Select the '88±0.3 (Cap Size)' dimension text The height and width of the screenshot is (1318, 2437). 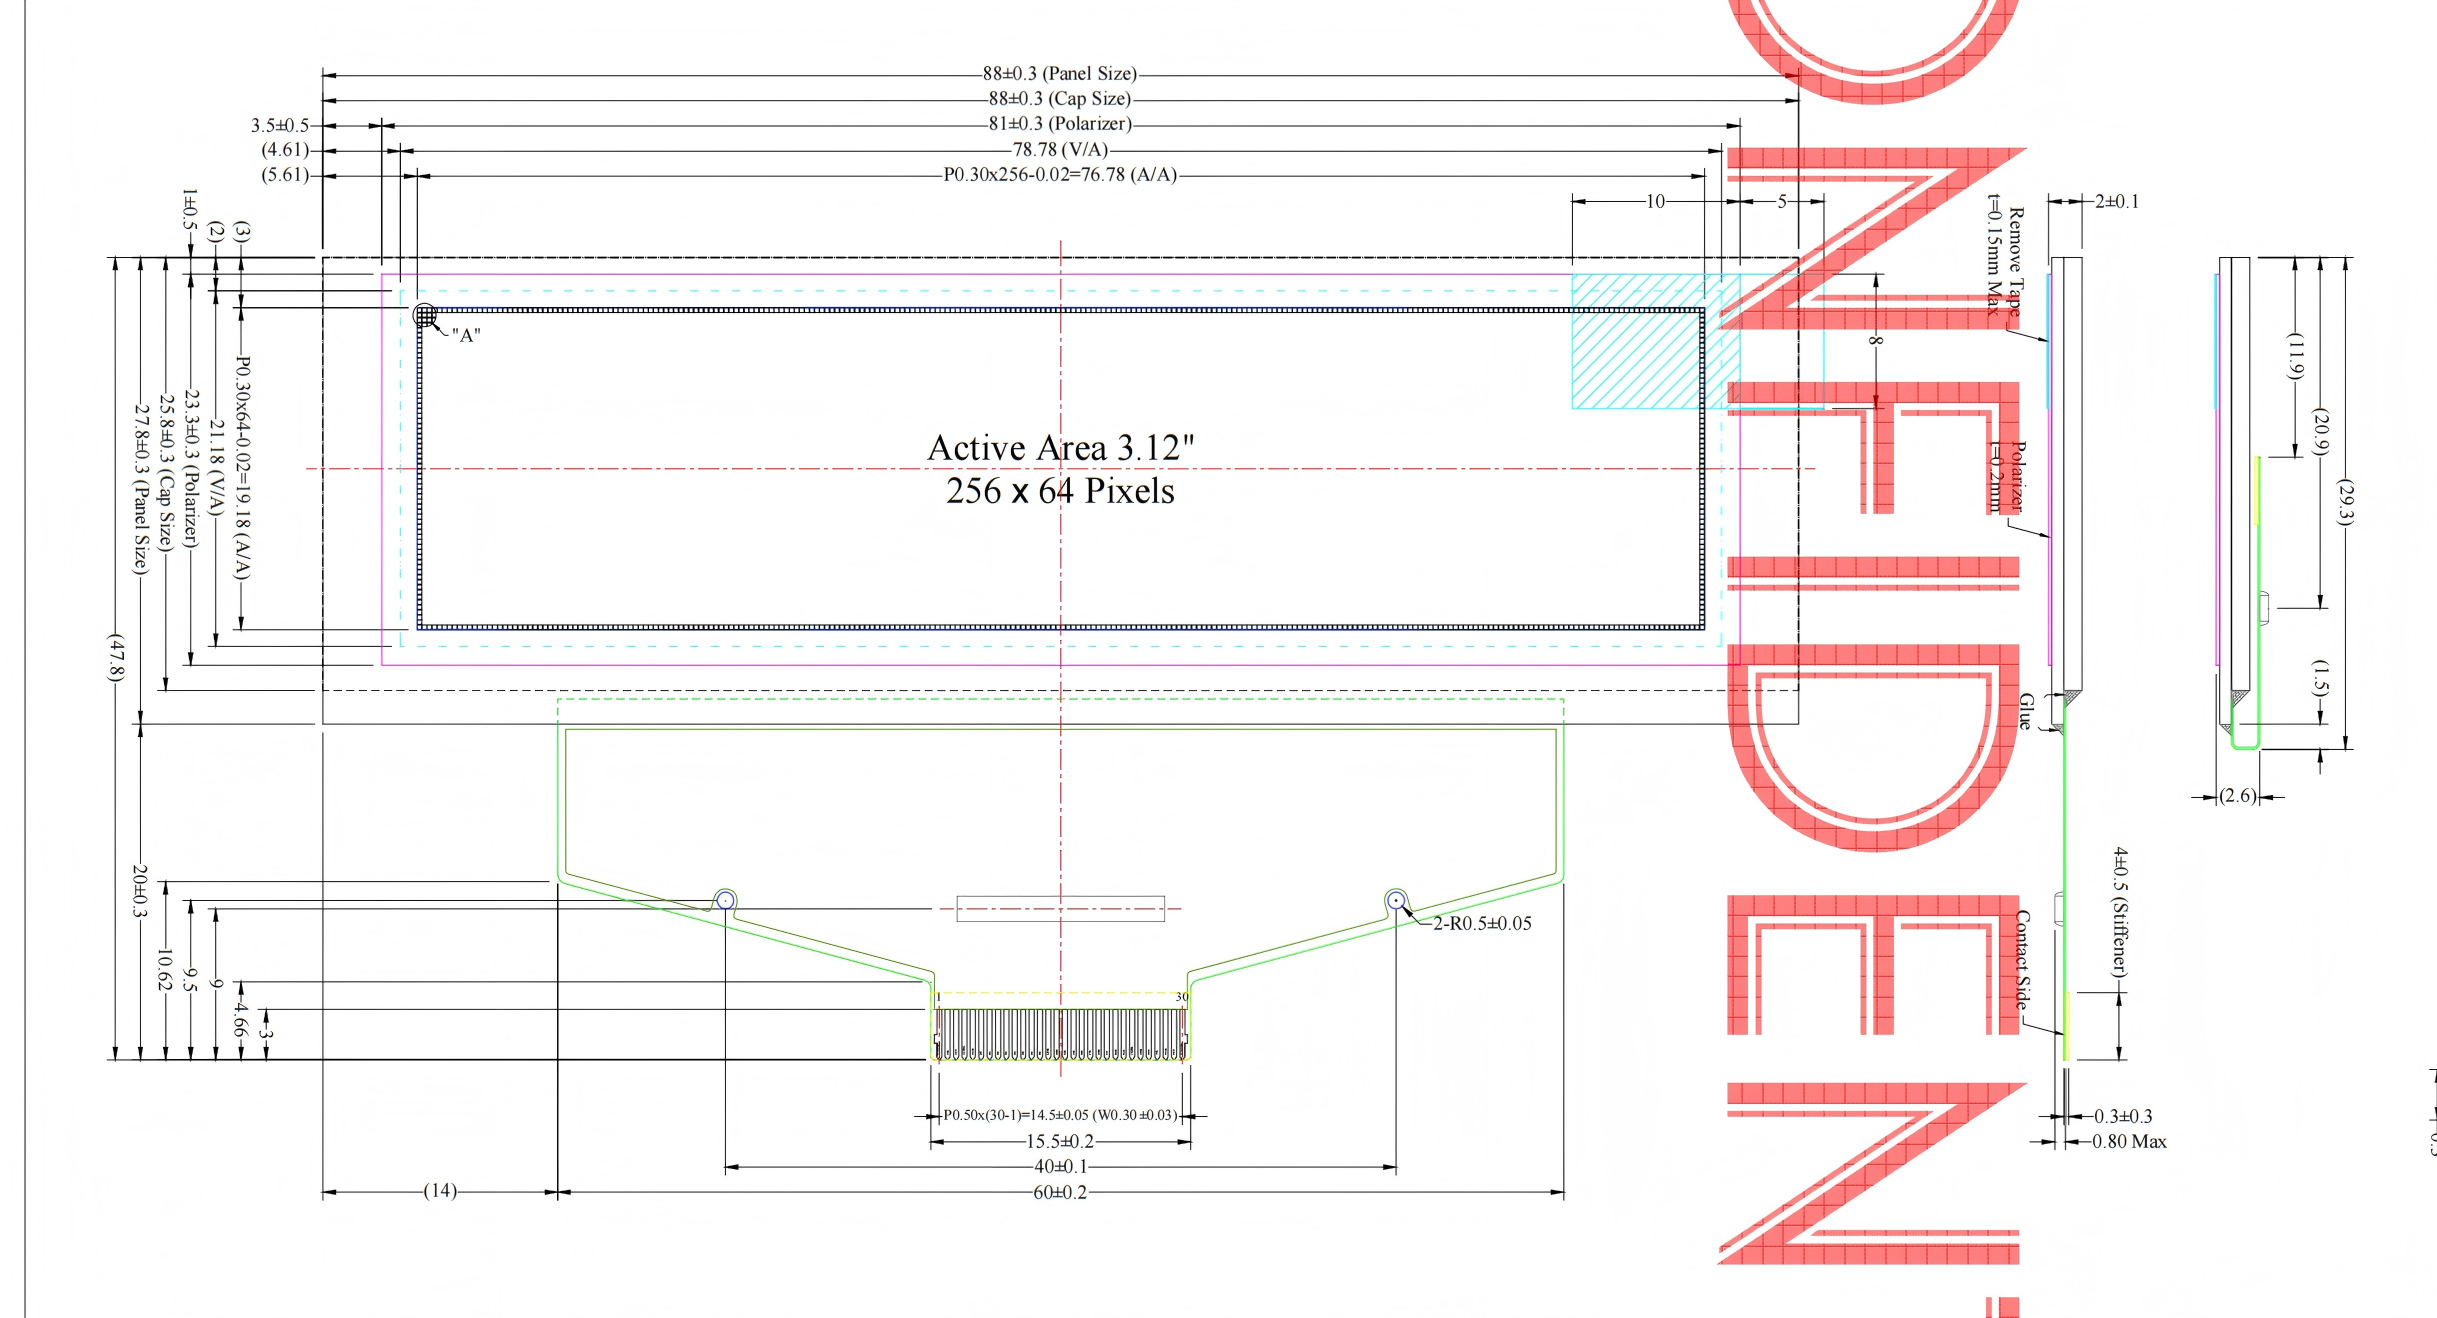pos(1059,98)
